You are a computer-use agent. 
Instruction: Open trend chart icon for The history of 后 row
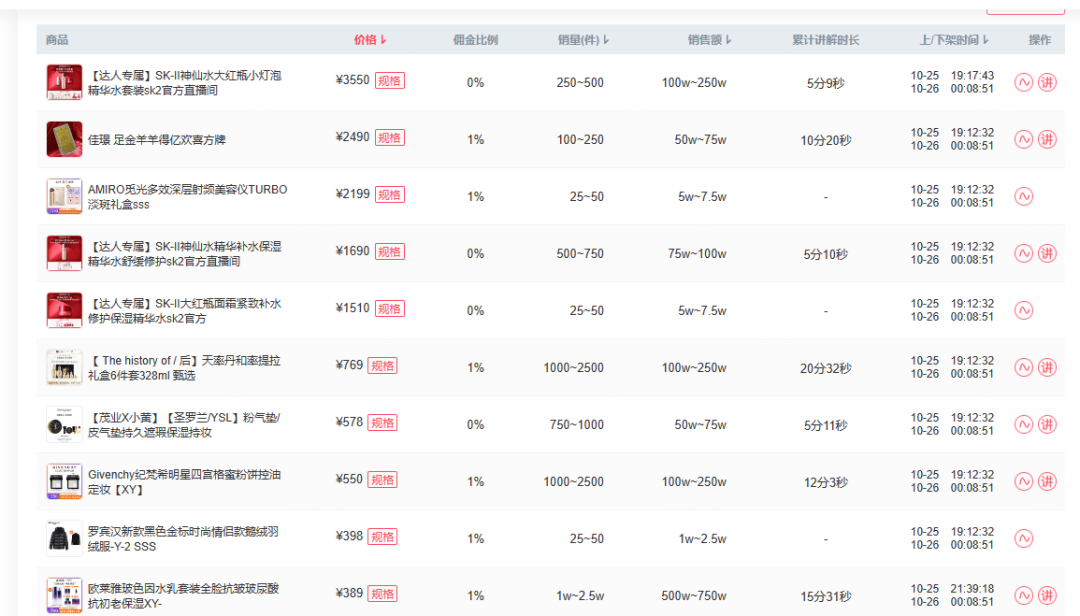pyautogui.click(x=1024, y=368)
